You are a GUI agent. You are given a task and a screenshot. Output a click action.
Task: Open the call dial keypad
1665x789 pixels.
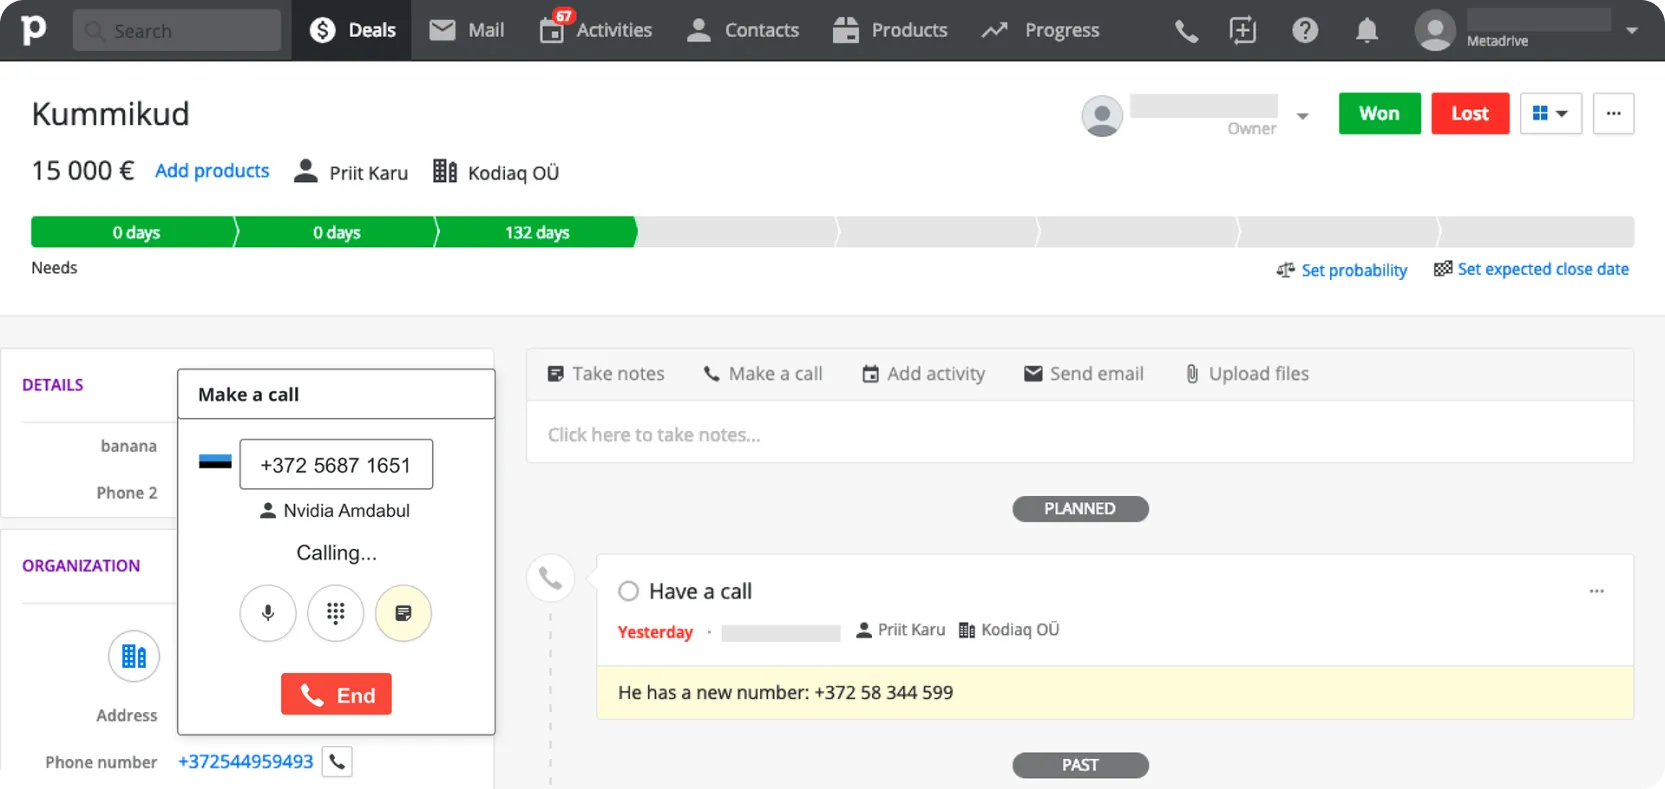(x=335, y=613)
